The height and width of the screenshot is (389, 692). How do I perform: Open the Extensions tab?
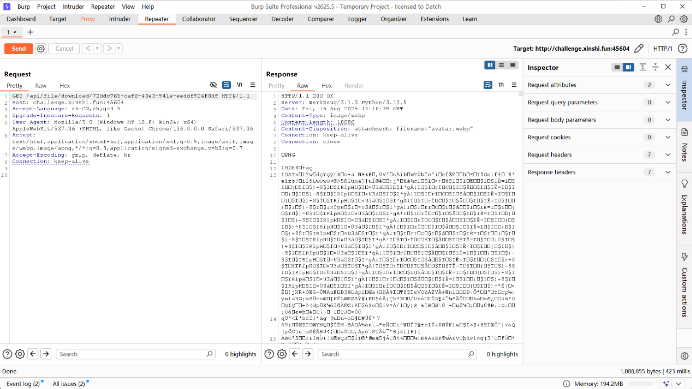434,19
